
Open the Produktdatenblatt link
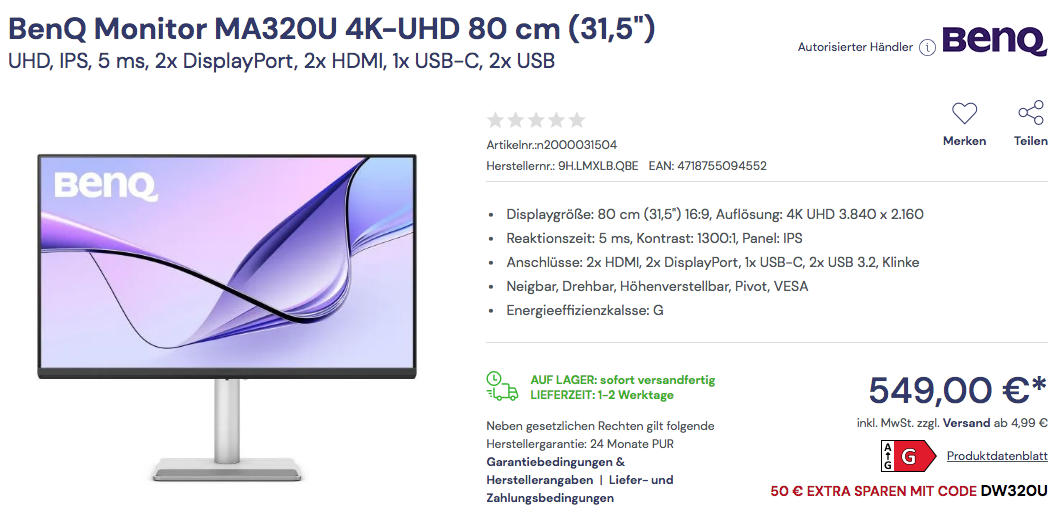point(997,456)
